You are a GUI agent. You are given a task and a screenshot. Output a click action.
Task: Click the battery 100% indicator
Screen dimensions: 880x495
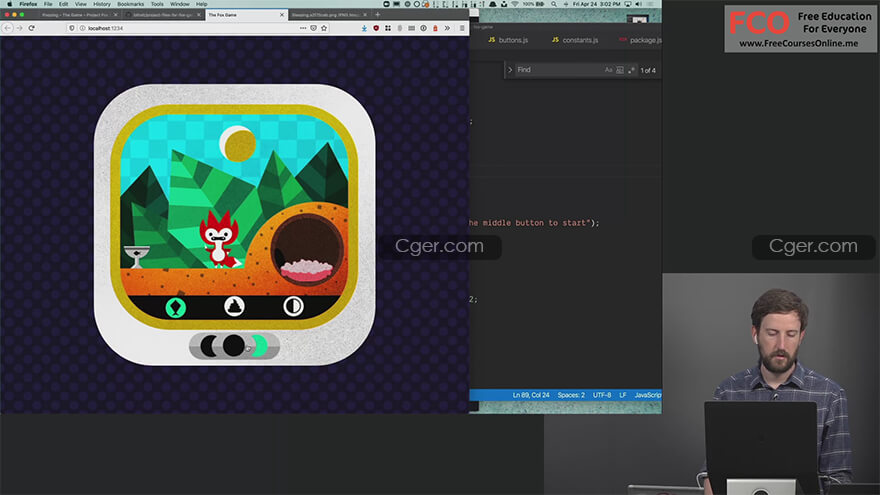coord(533,4)
